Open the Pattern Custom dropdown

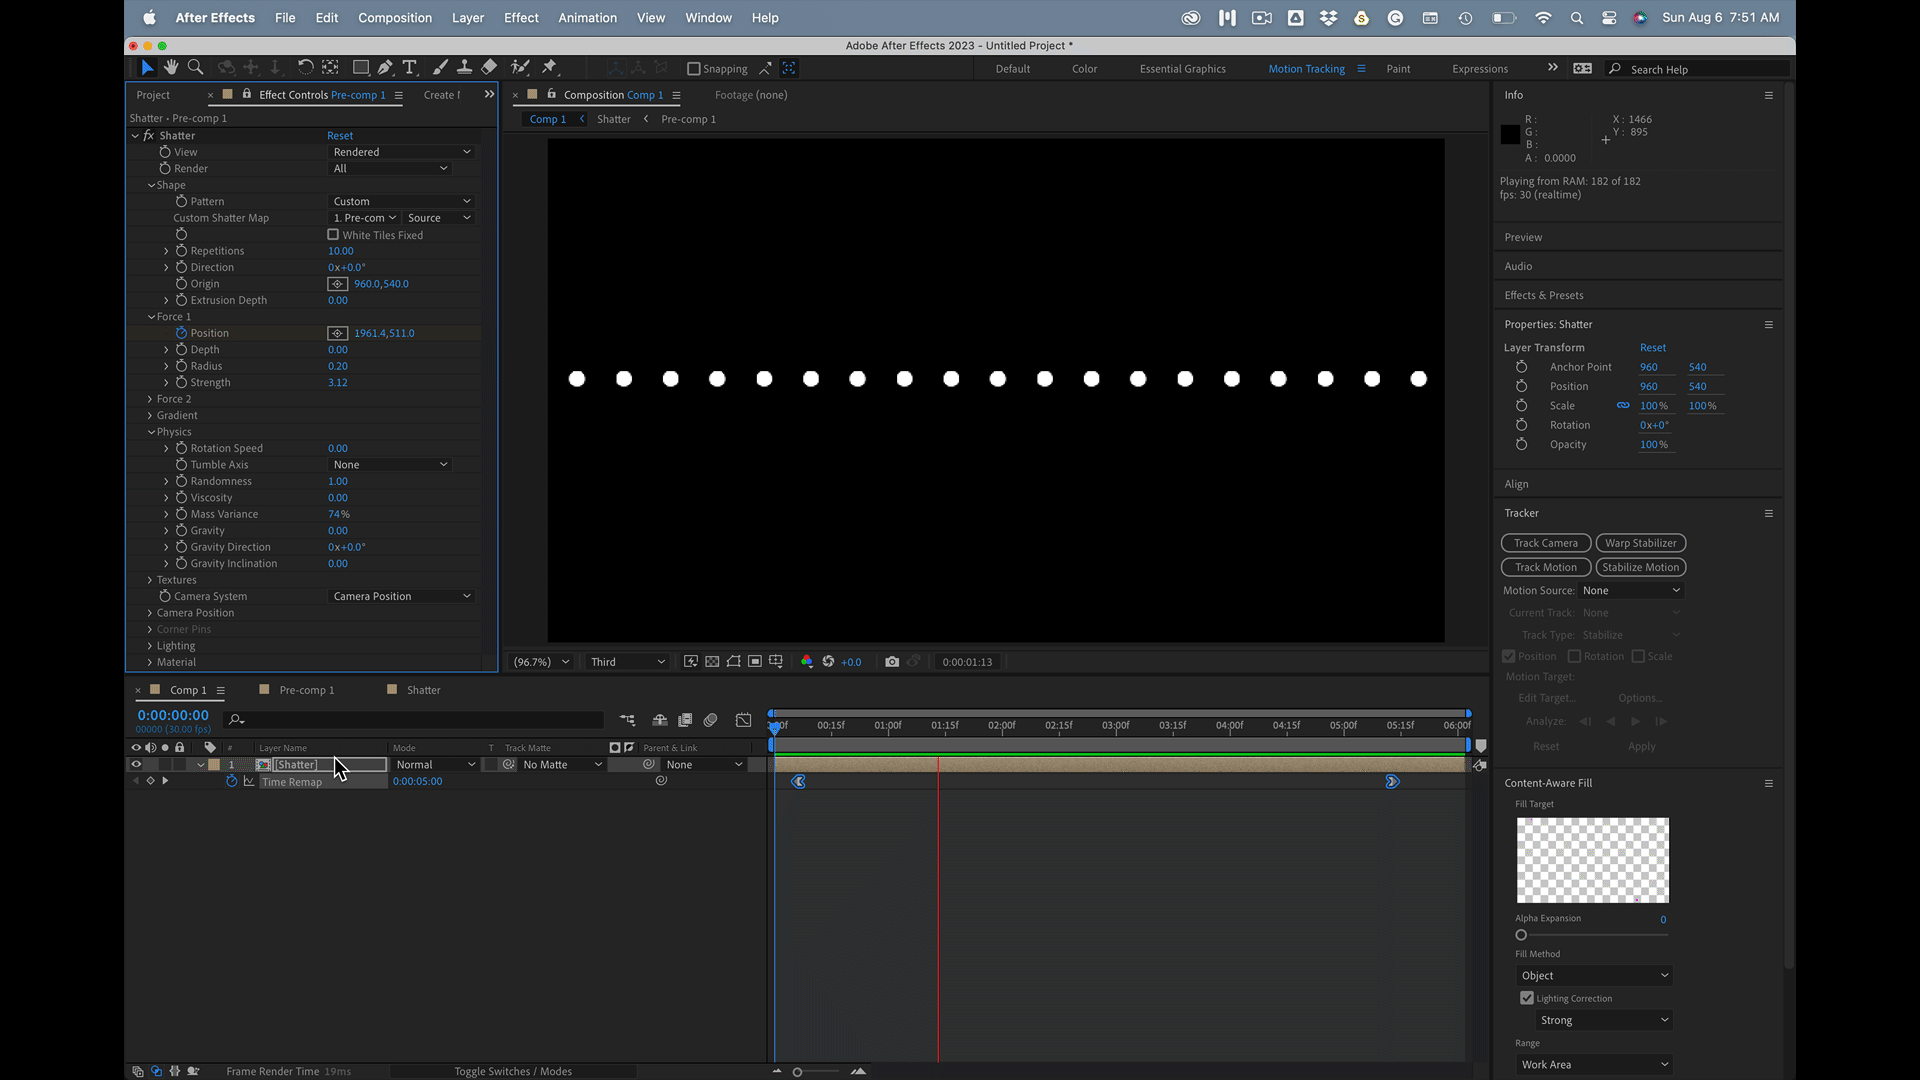401,201
